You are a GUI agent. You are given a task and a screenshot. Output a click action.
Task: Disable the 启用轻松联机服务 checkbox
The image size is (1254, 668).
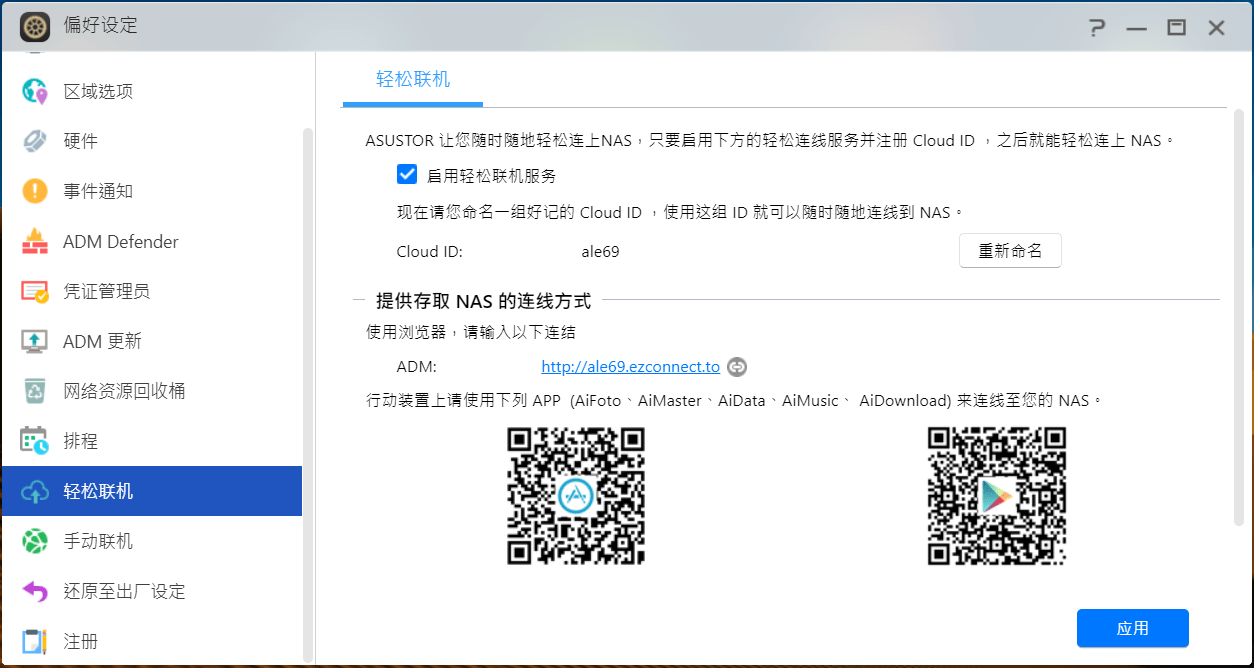pyautogui.click(x=407, y=173)
